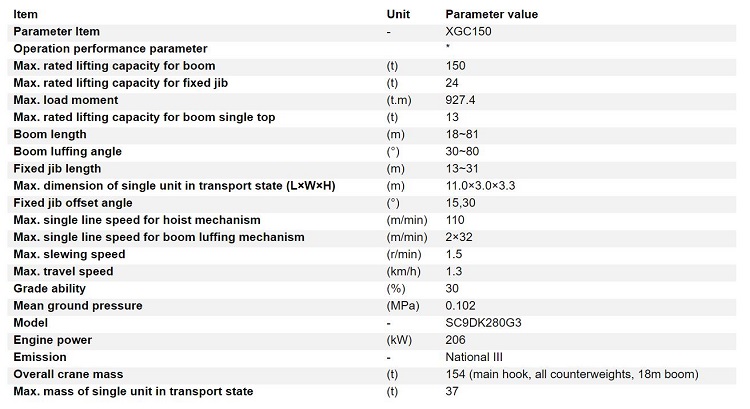Select the 'Mean ground pressure' label
Image resolution: width=750 pixels, height=409 pixels.
pos(78,306)
